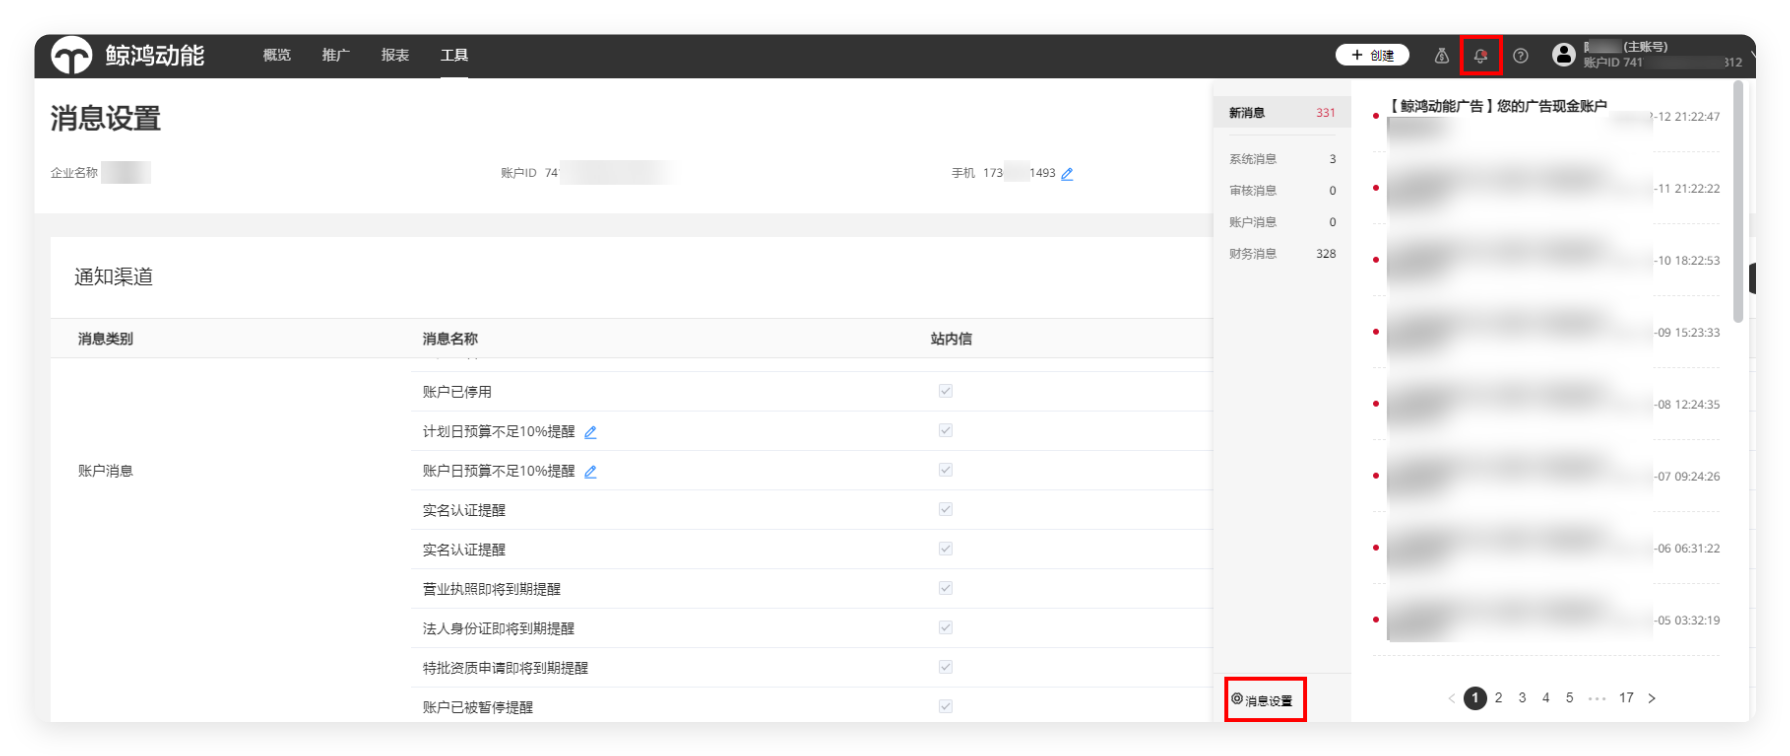The width and height of the screenshot is (1790, 756).
Task: Open the 概览 menu
Action: [x=277, y=55]
